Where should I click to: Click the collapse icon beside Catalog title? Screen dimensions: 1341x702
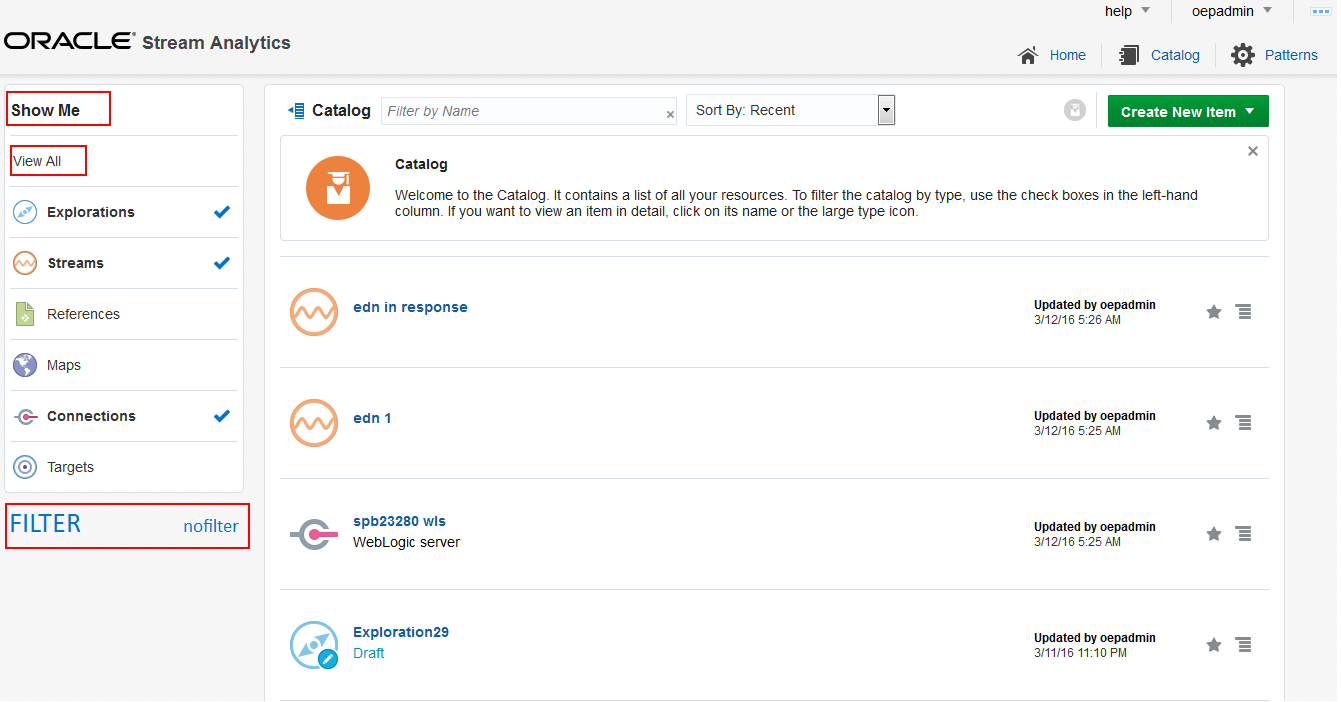click(x=296, y=110)
